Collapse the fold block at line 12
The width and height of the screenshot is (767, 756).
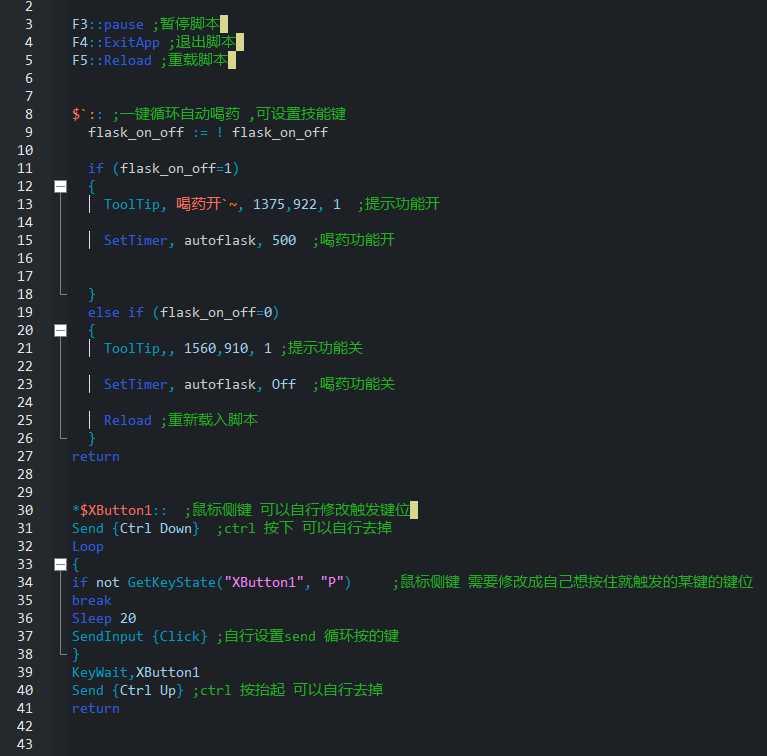click(60, 186)
